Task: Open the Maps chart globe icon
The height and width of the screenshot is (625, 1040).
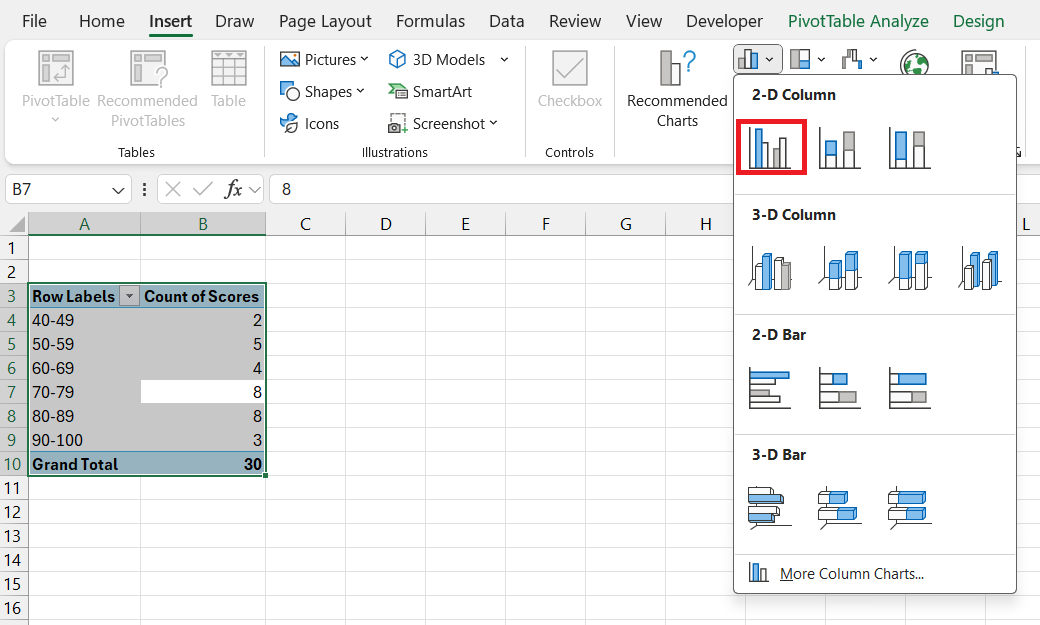Action: 914,64
